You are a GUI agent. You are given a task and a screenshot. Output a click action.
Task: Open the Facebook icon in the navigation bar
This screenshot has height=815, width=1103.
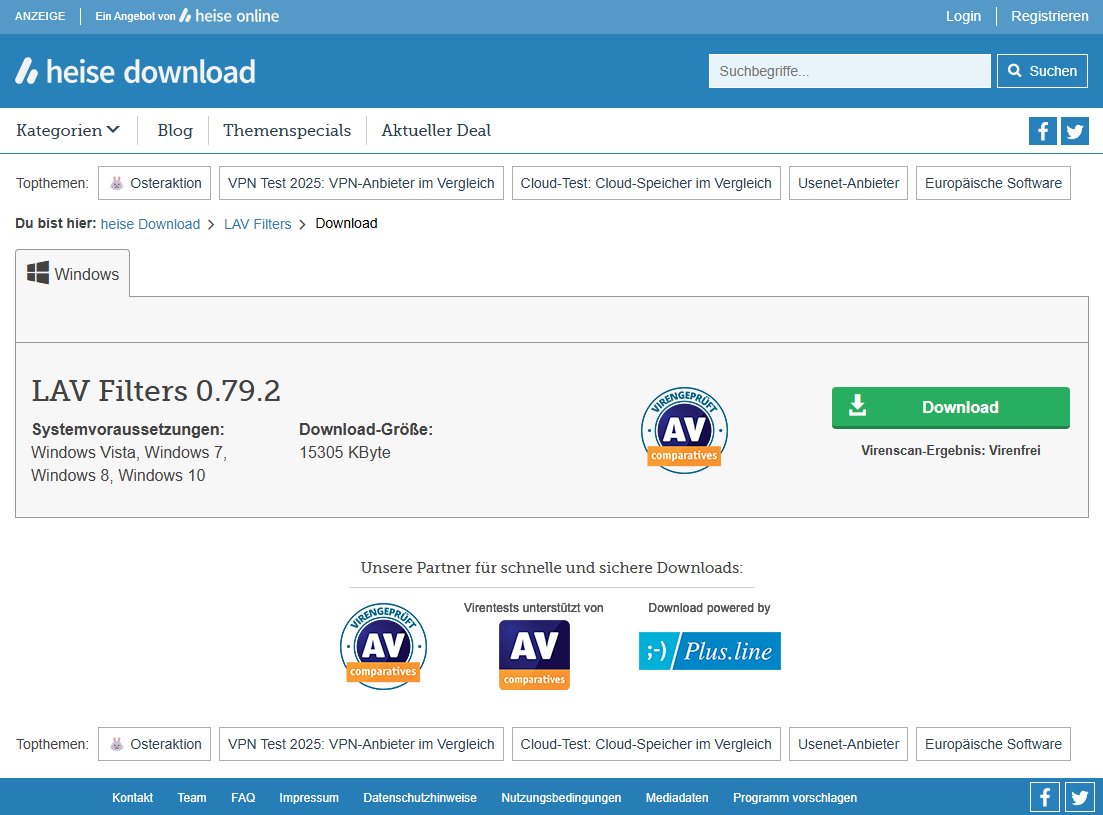(x=1043, y=131)
